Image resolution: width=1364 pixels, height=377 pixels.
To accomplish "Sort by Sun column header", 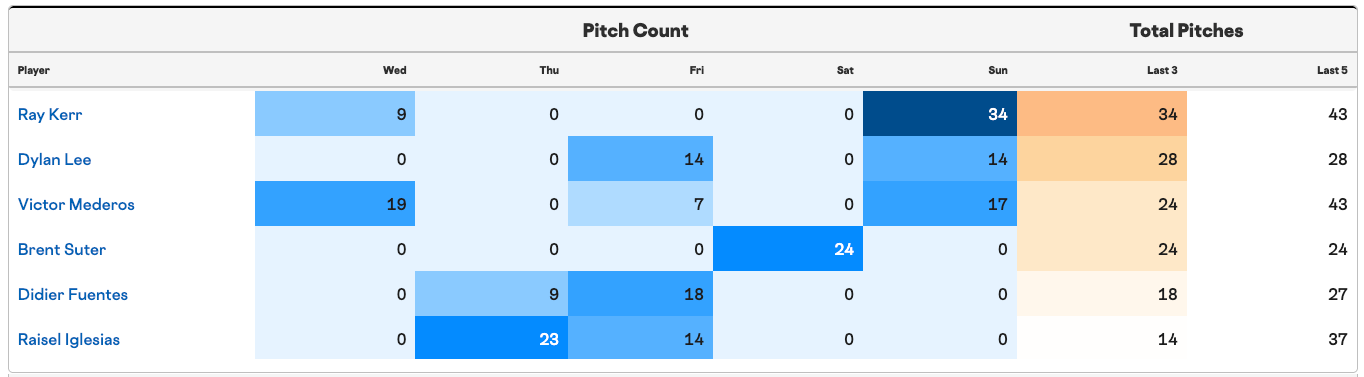I will [x=998, y=70].
